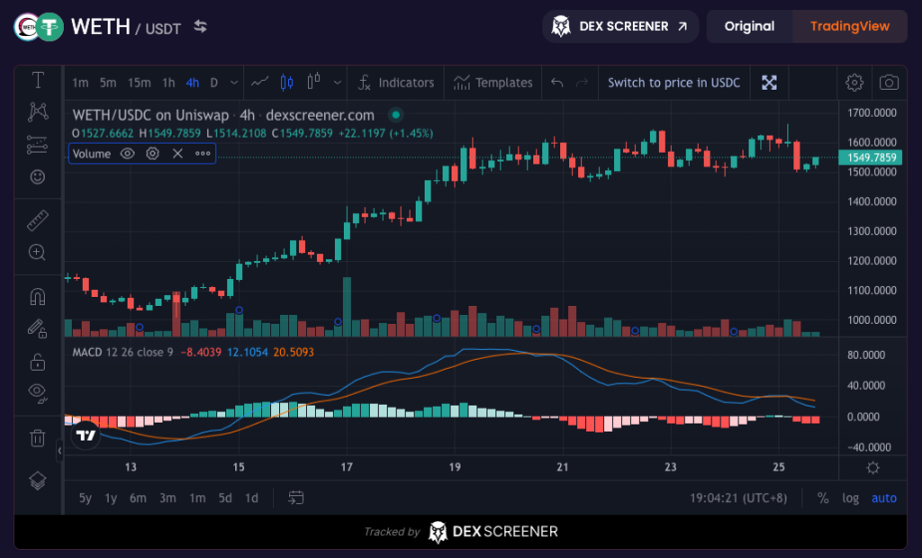Click the trash Remove drawings icon
This screenshot has height=558, width=922.
click(38, 437)
